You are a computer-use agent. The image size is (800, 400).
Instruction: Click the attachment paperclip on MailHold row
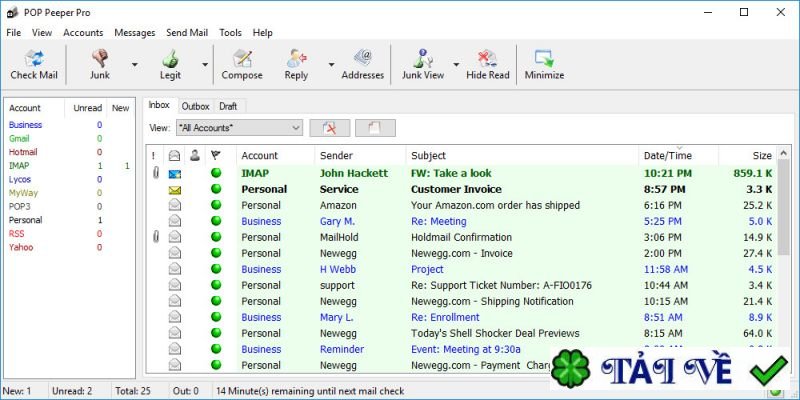pos(156,237)
